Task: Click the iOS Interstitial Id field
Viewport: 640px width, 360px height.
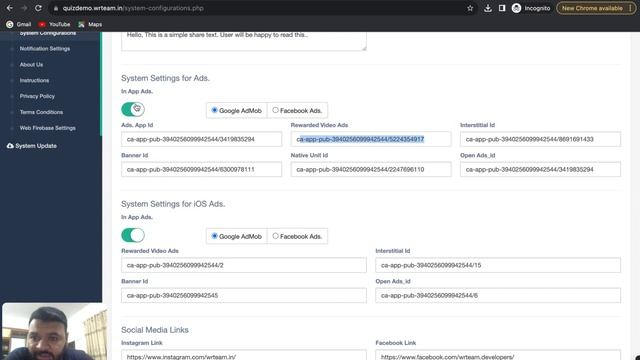Action: pyautogui.click(x=498, y=265)
